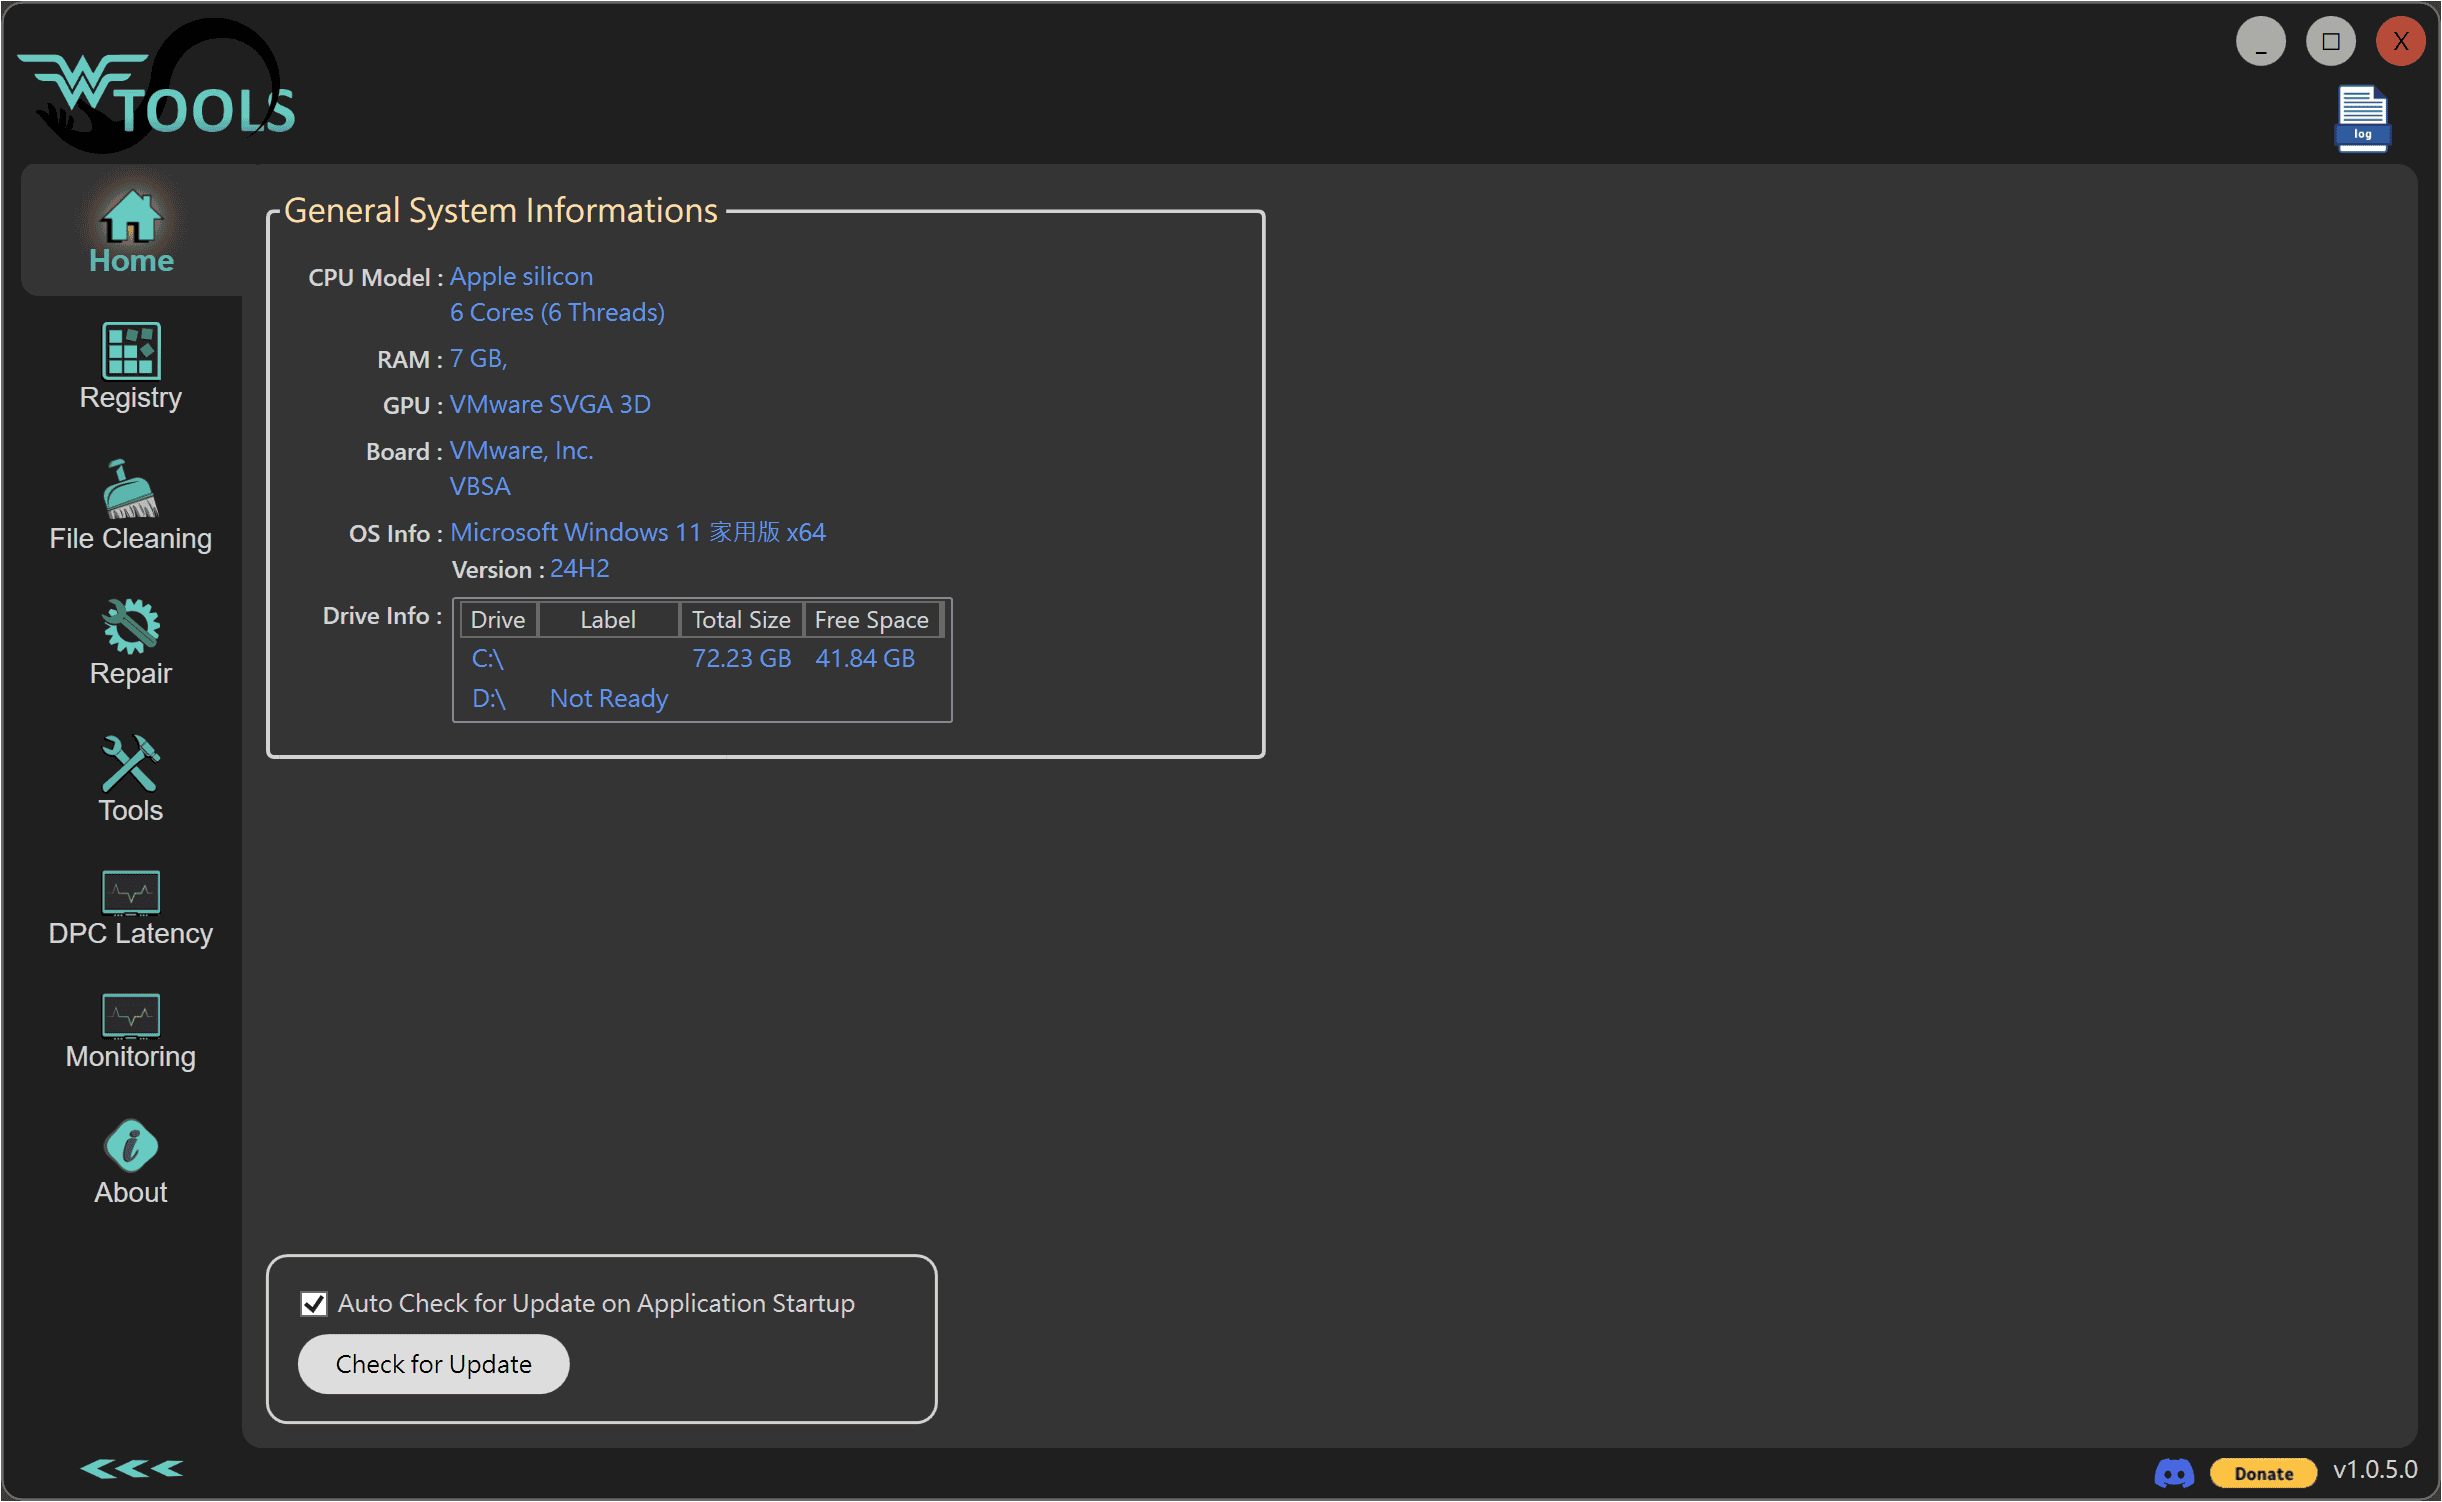The image size is (2442, 1502).
Task: Open the Tools wrench-and-hammer icon
Action: (x=131, y=764)
